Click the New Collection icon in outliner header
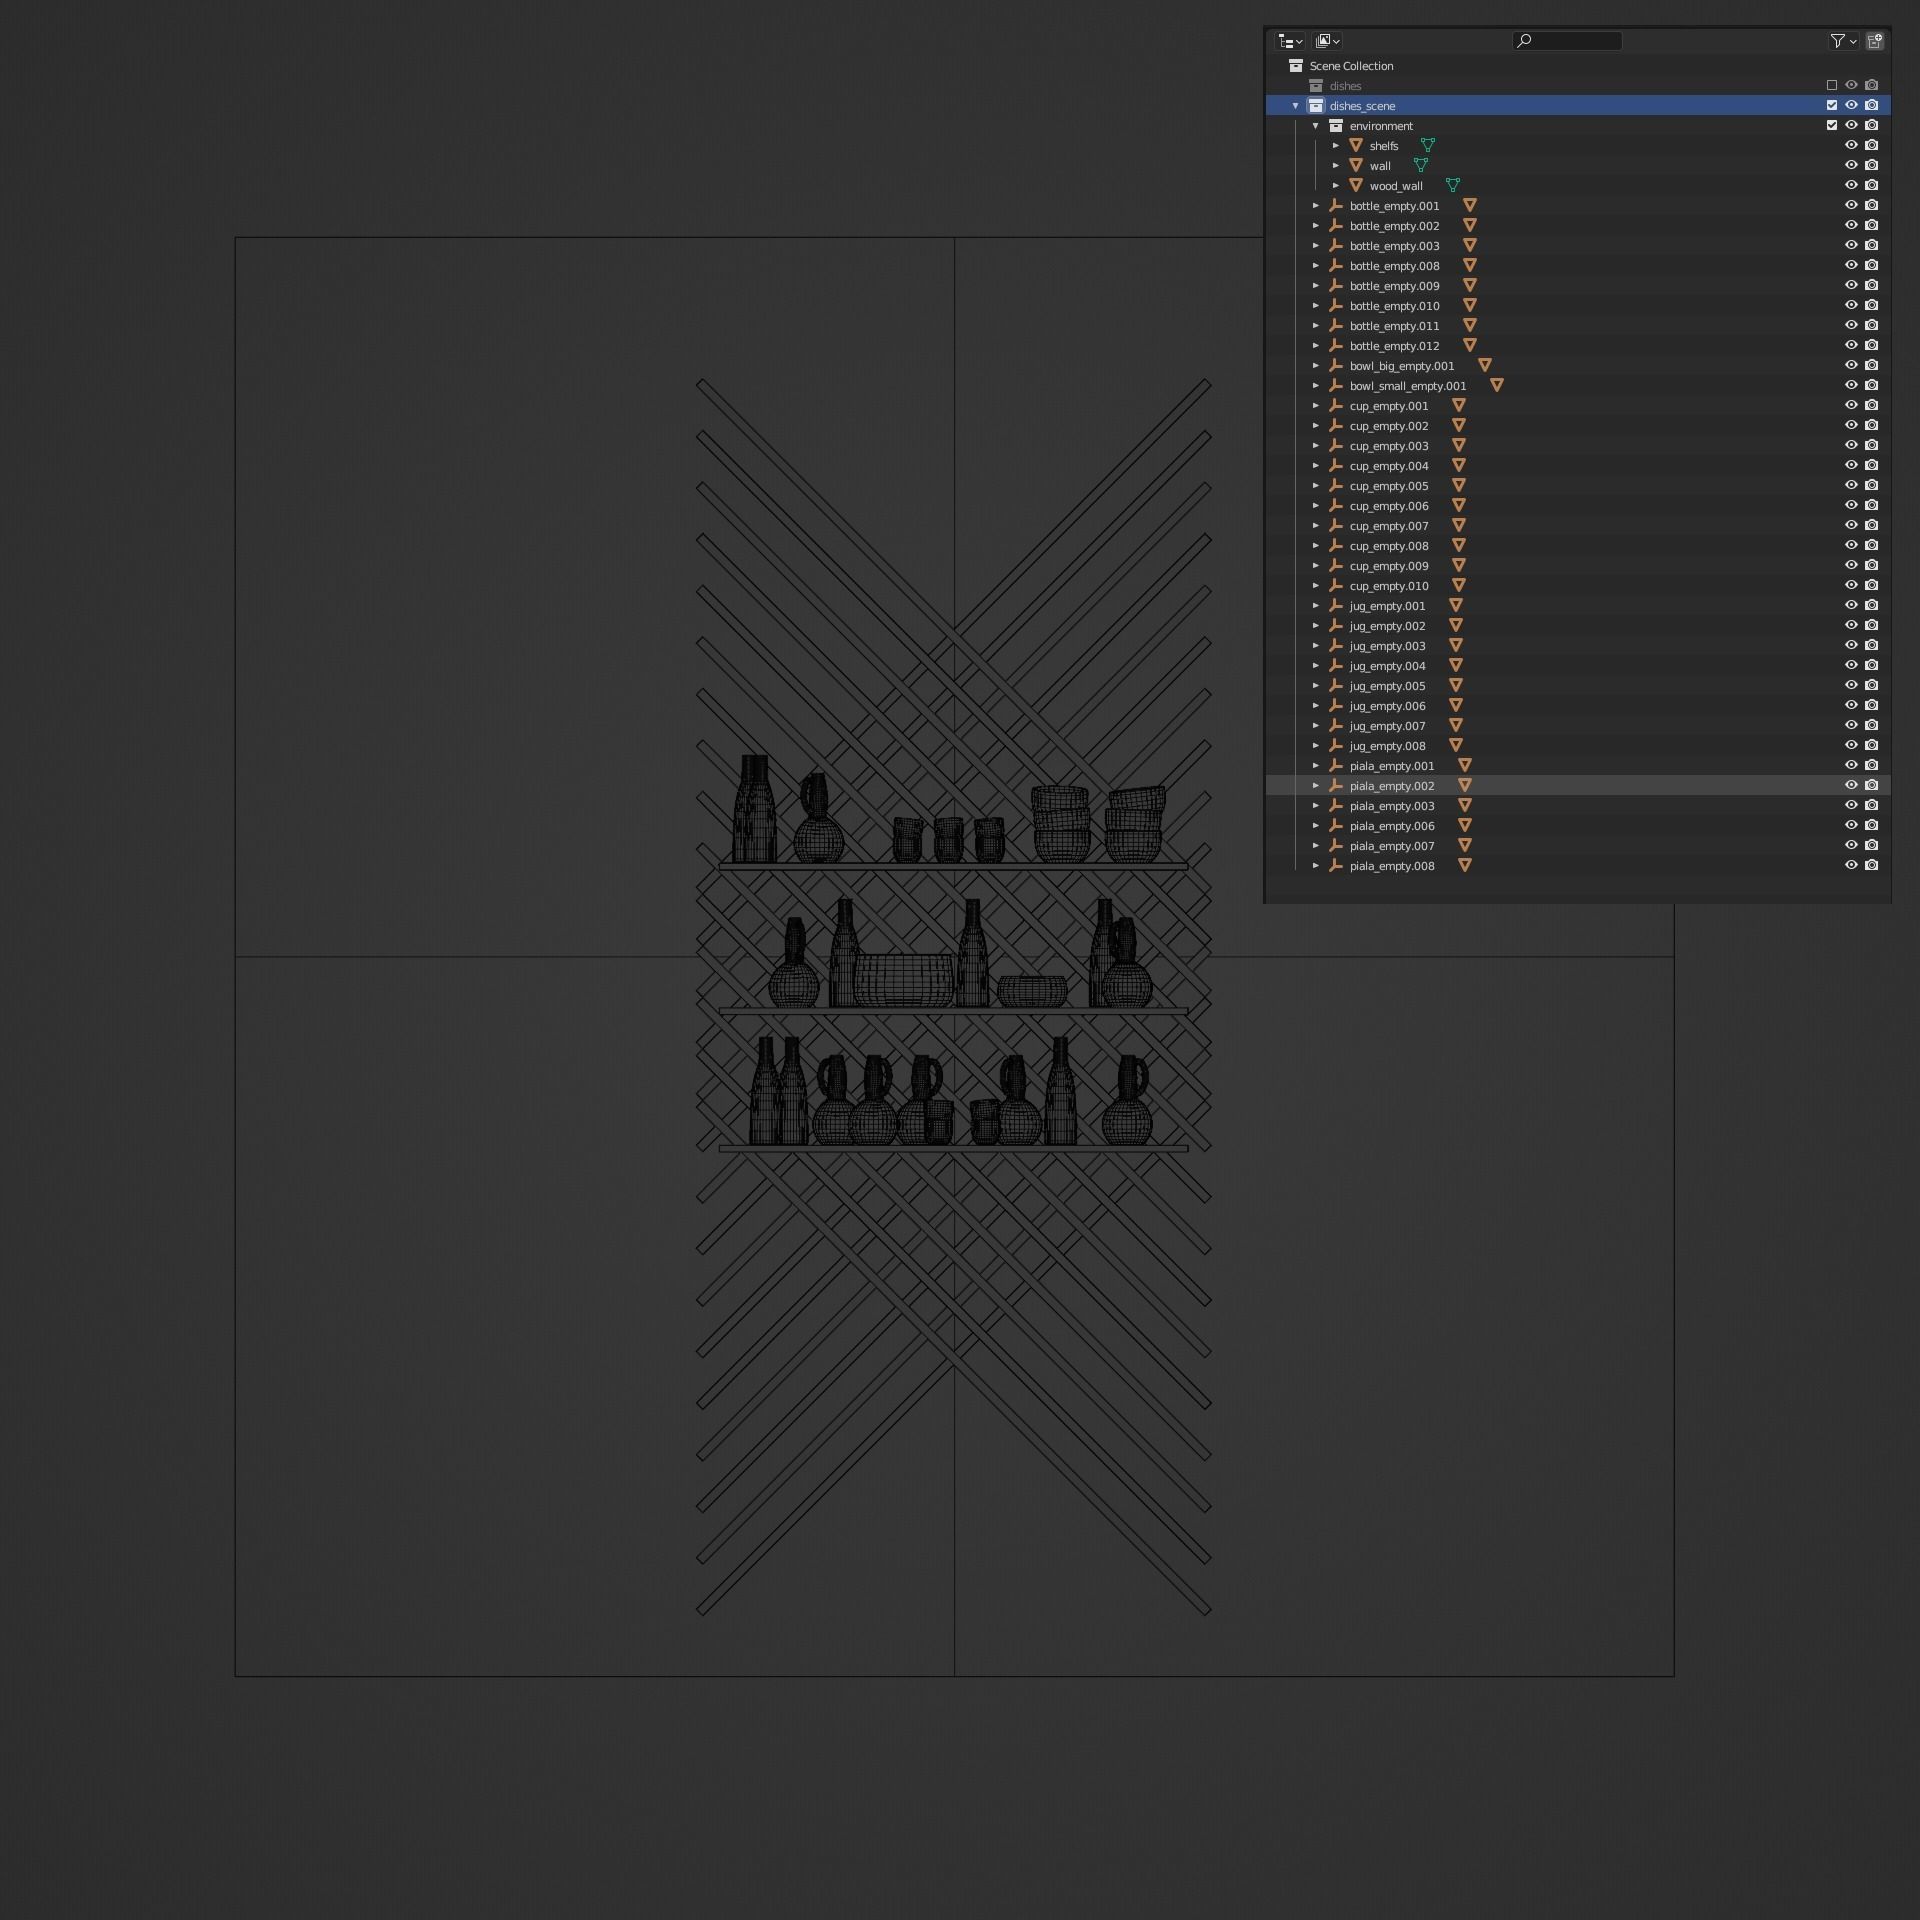The height and width of the screenshot is (1920, 1920). (x=1875, y=41)
